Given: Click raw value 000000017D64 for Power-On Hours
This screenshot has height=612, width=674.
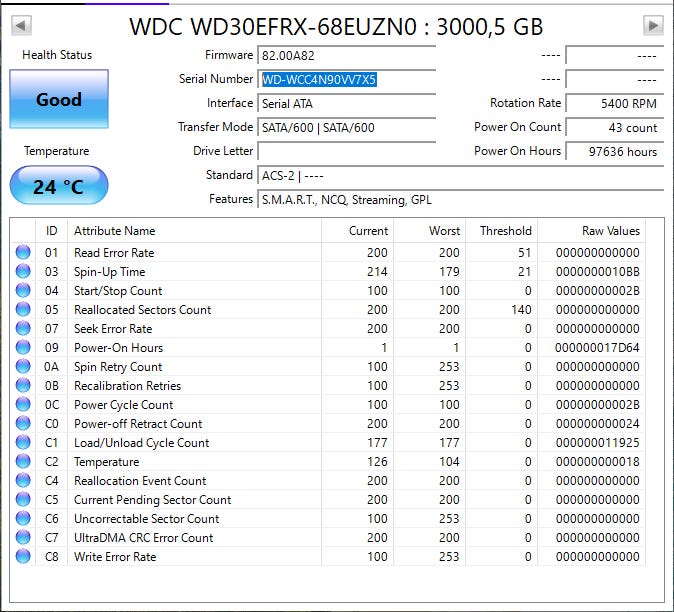Looking at the screenshot, I should coord(597,348).
